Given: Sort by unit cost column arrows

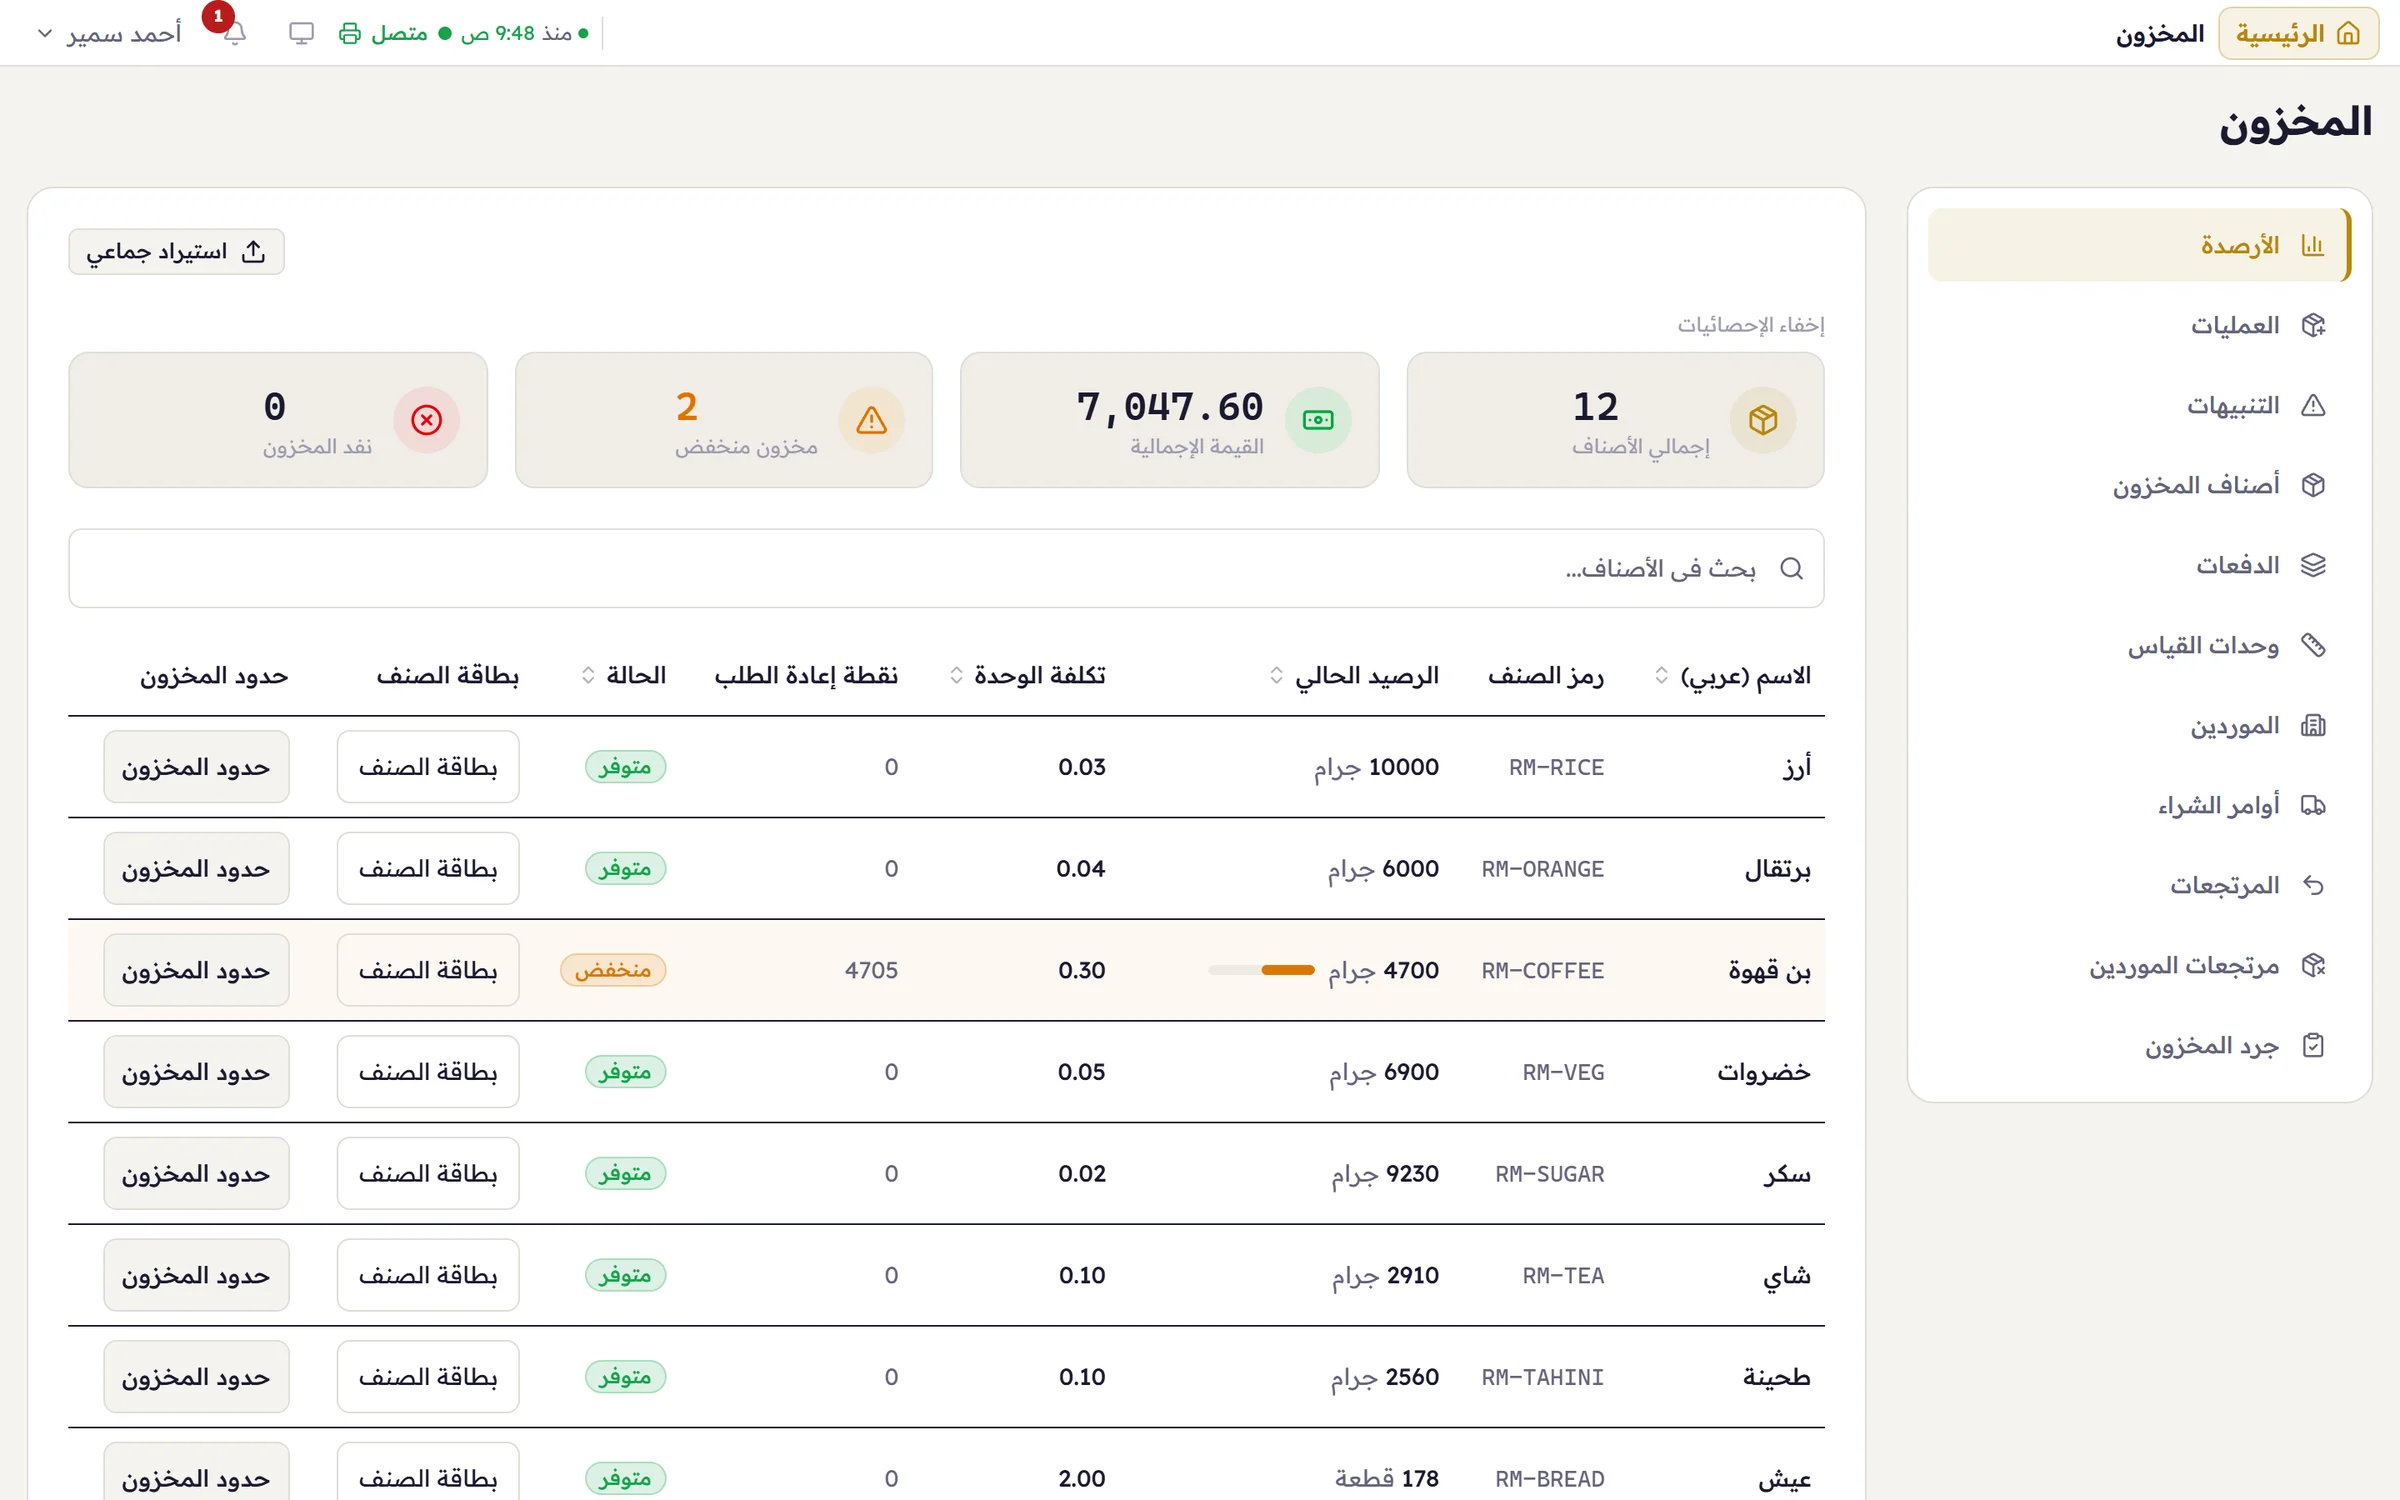Looking at the screenshot, I should [x=957, y=676].
